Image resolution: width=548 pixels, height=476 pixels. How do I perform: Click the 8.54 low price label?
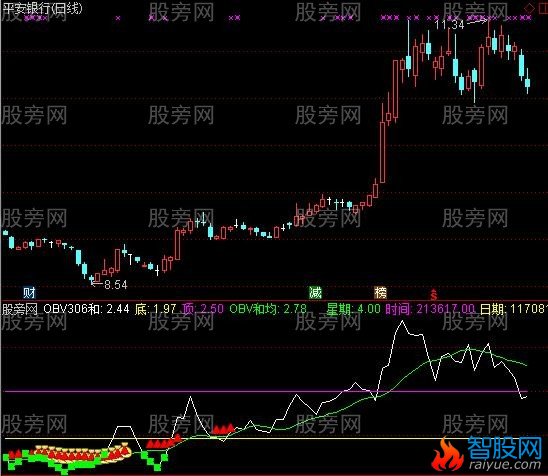click(x=116, y=284)
